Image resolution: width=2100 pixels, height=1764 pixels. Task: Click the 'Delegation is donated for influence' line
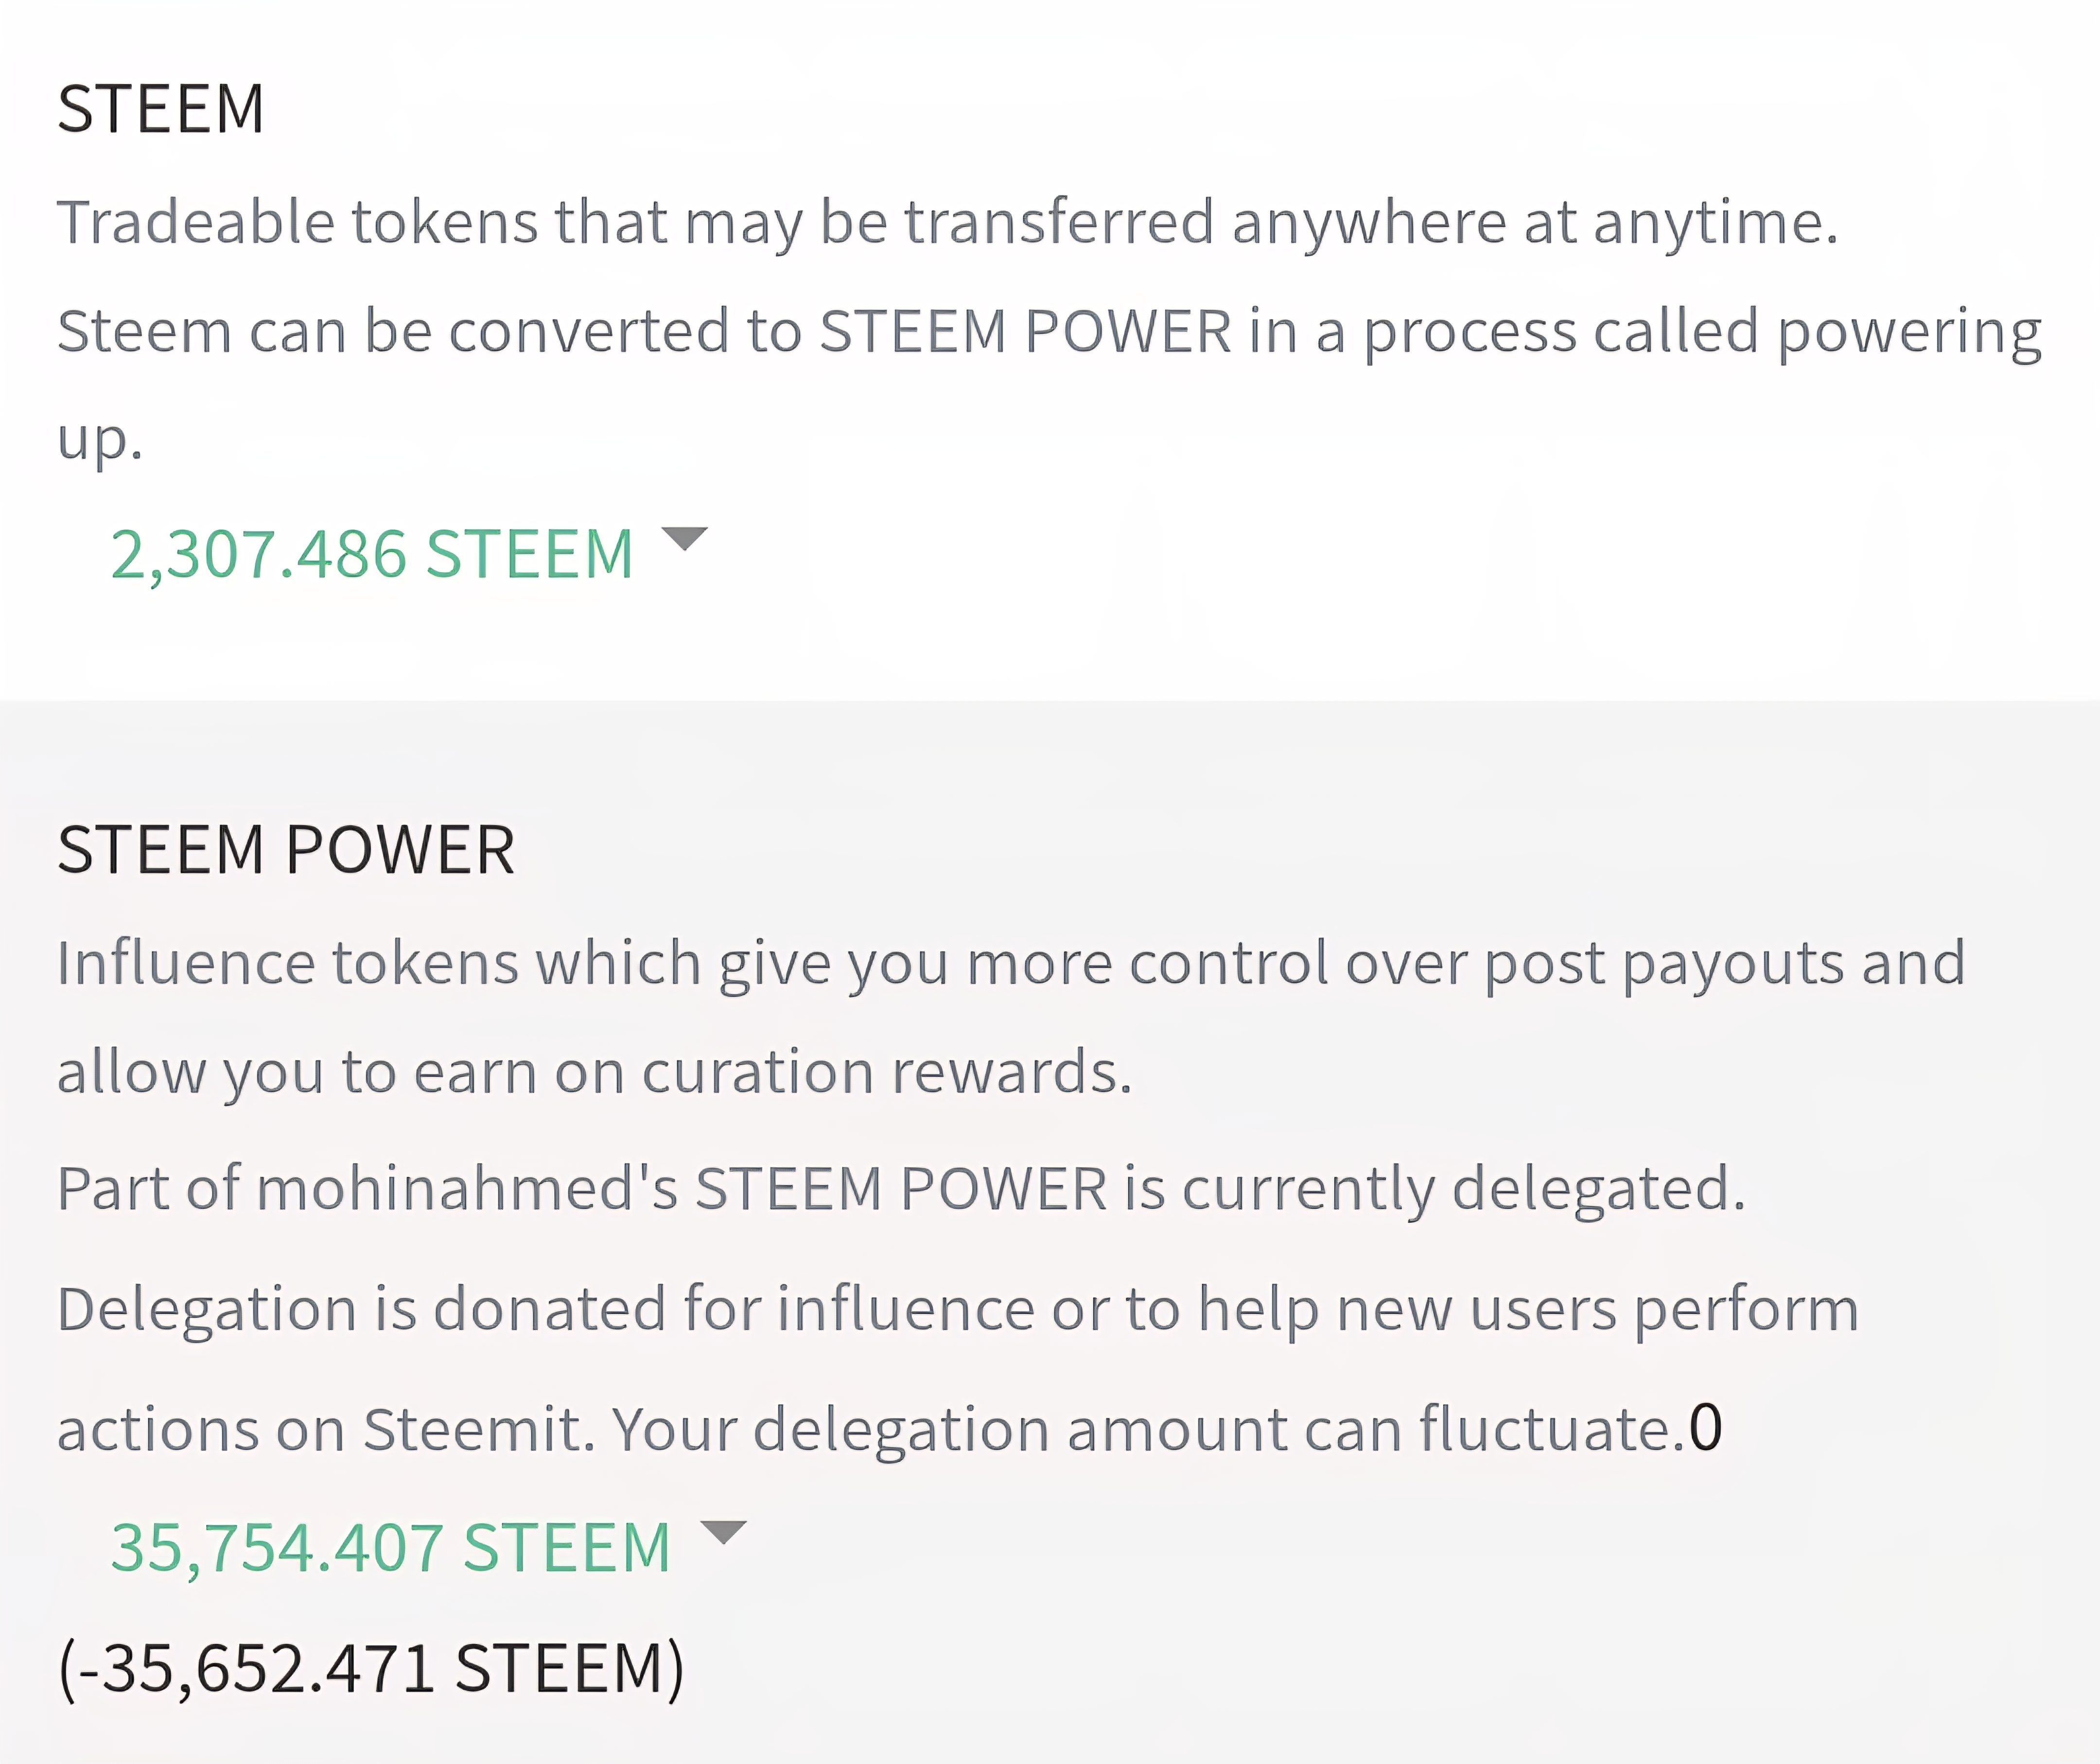coord(958,1310)
